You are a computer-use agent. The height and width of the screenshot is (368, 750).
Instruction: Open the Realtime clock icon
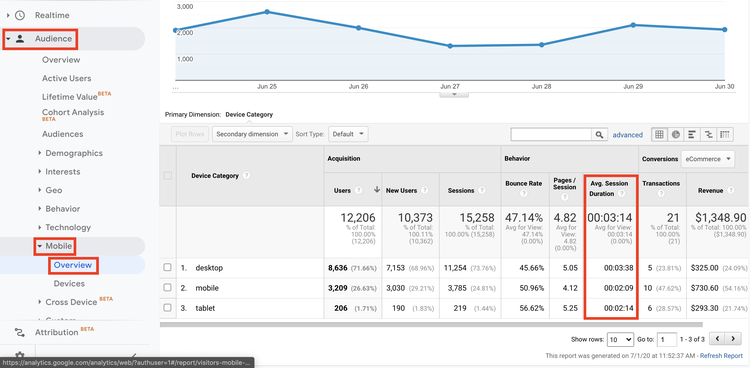[x=20, y=15]
